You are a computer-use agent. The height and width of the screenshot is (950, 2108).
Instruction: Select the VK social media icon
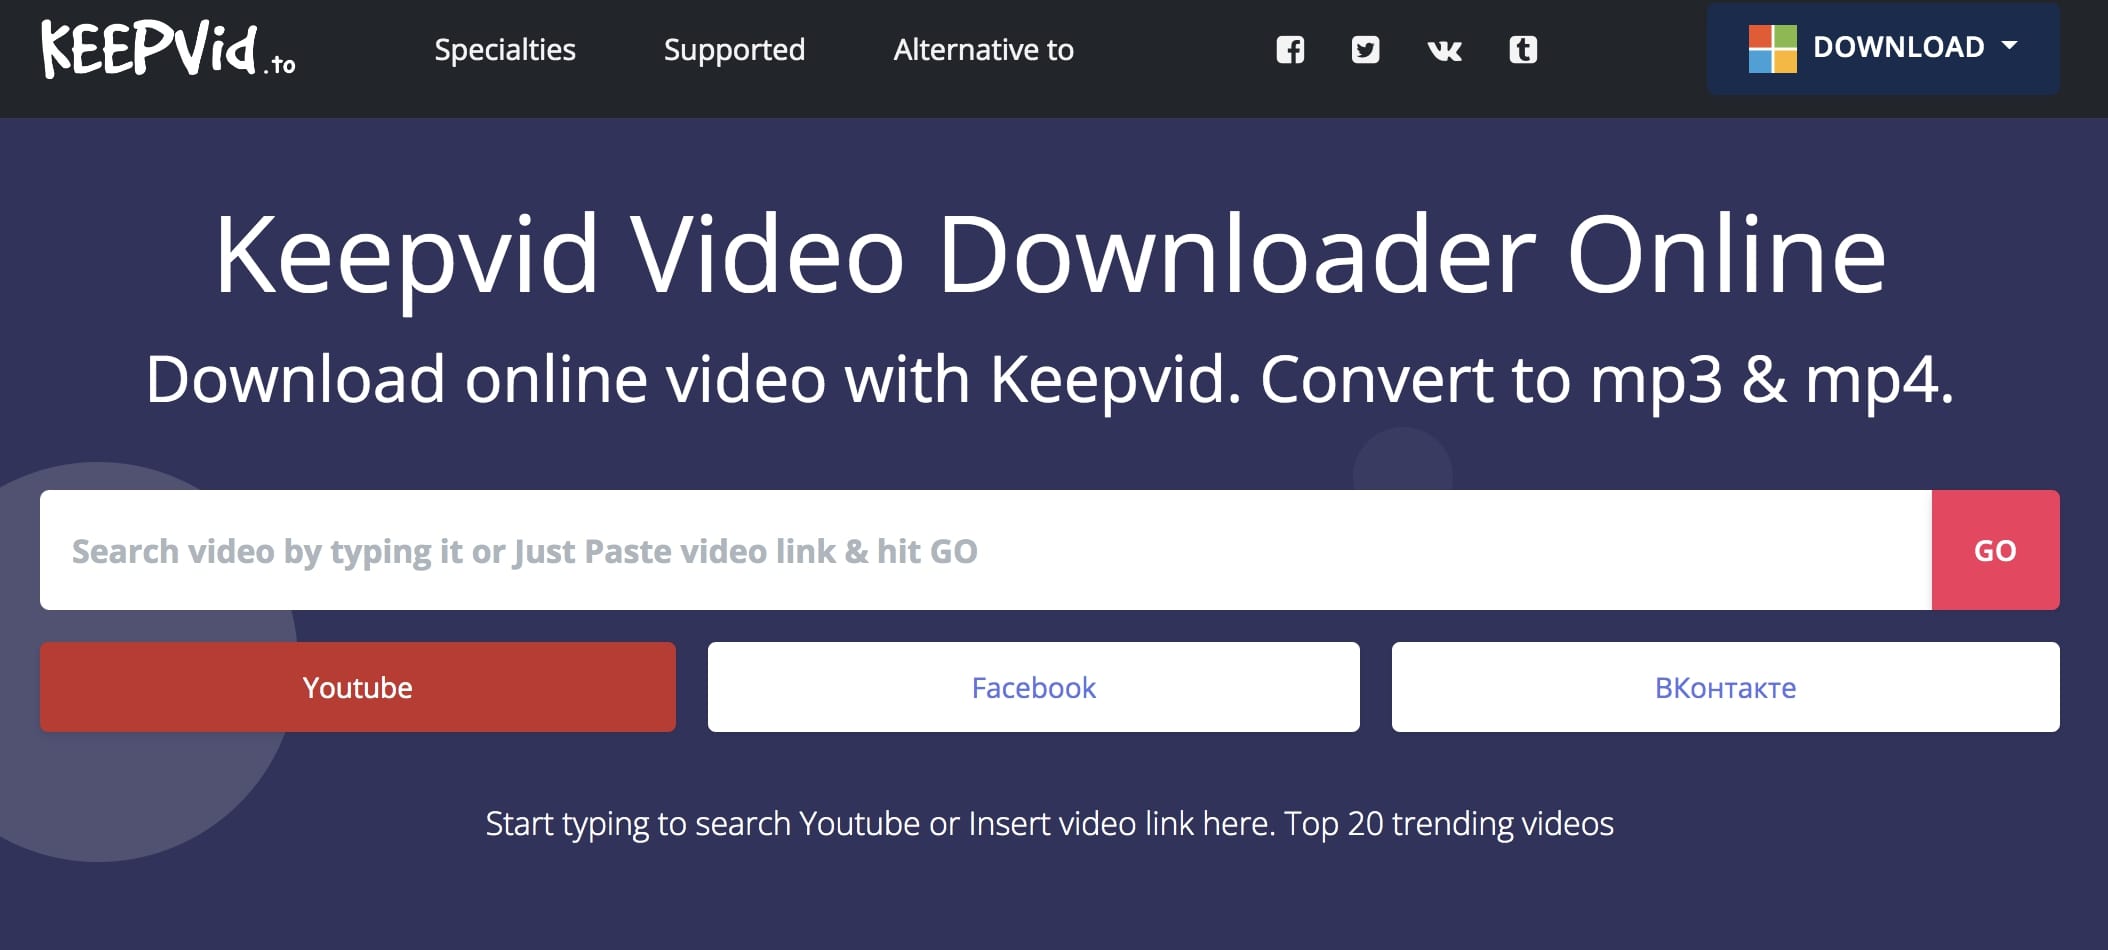1445,50
